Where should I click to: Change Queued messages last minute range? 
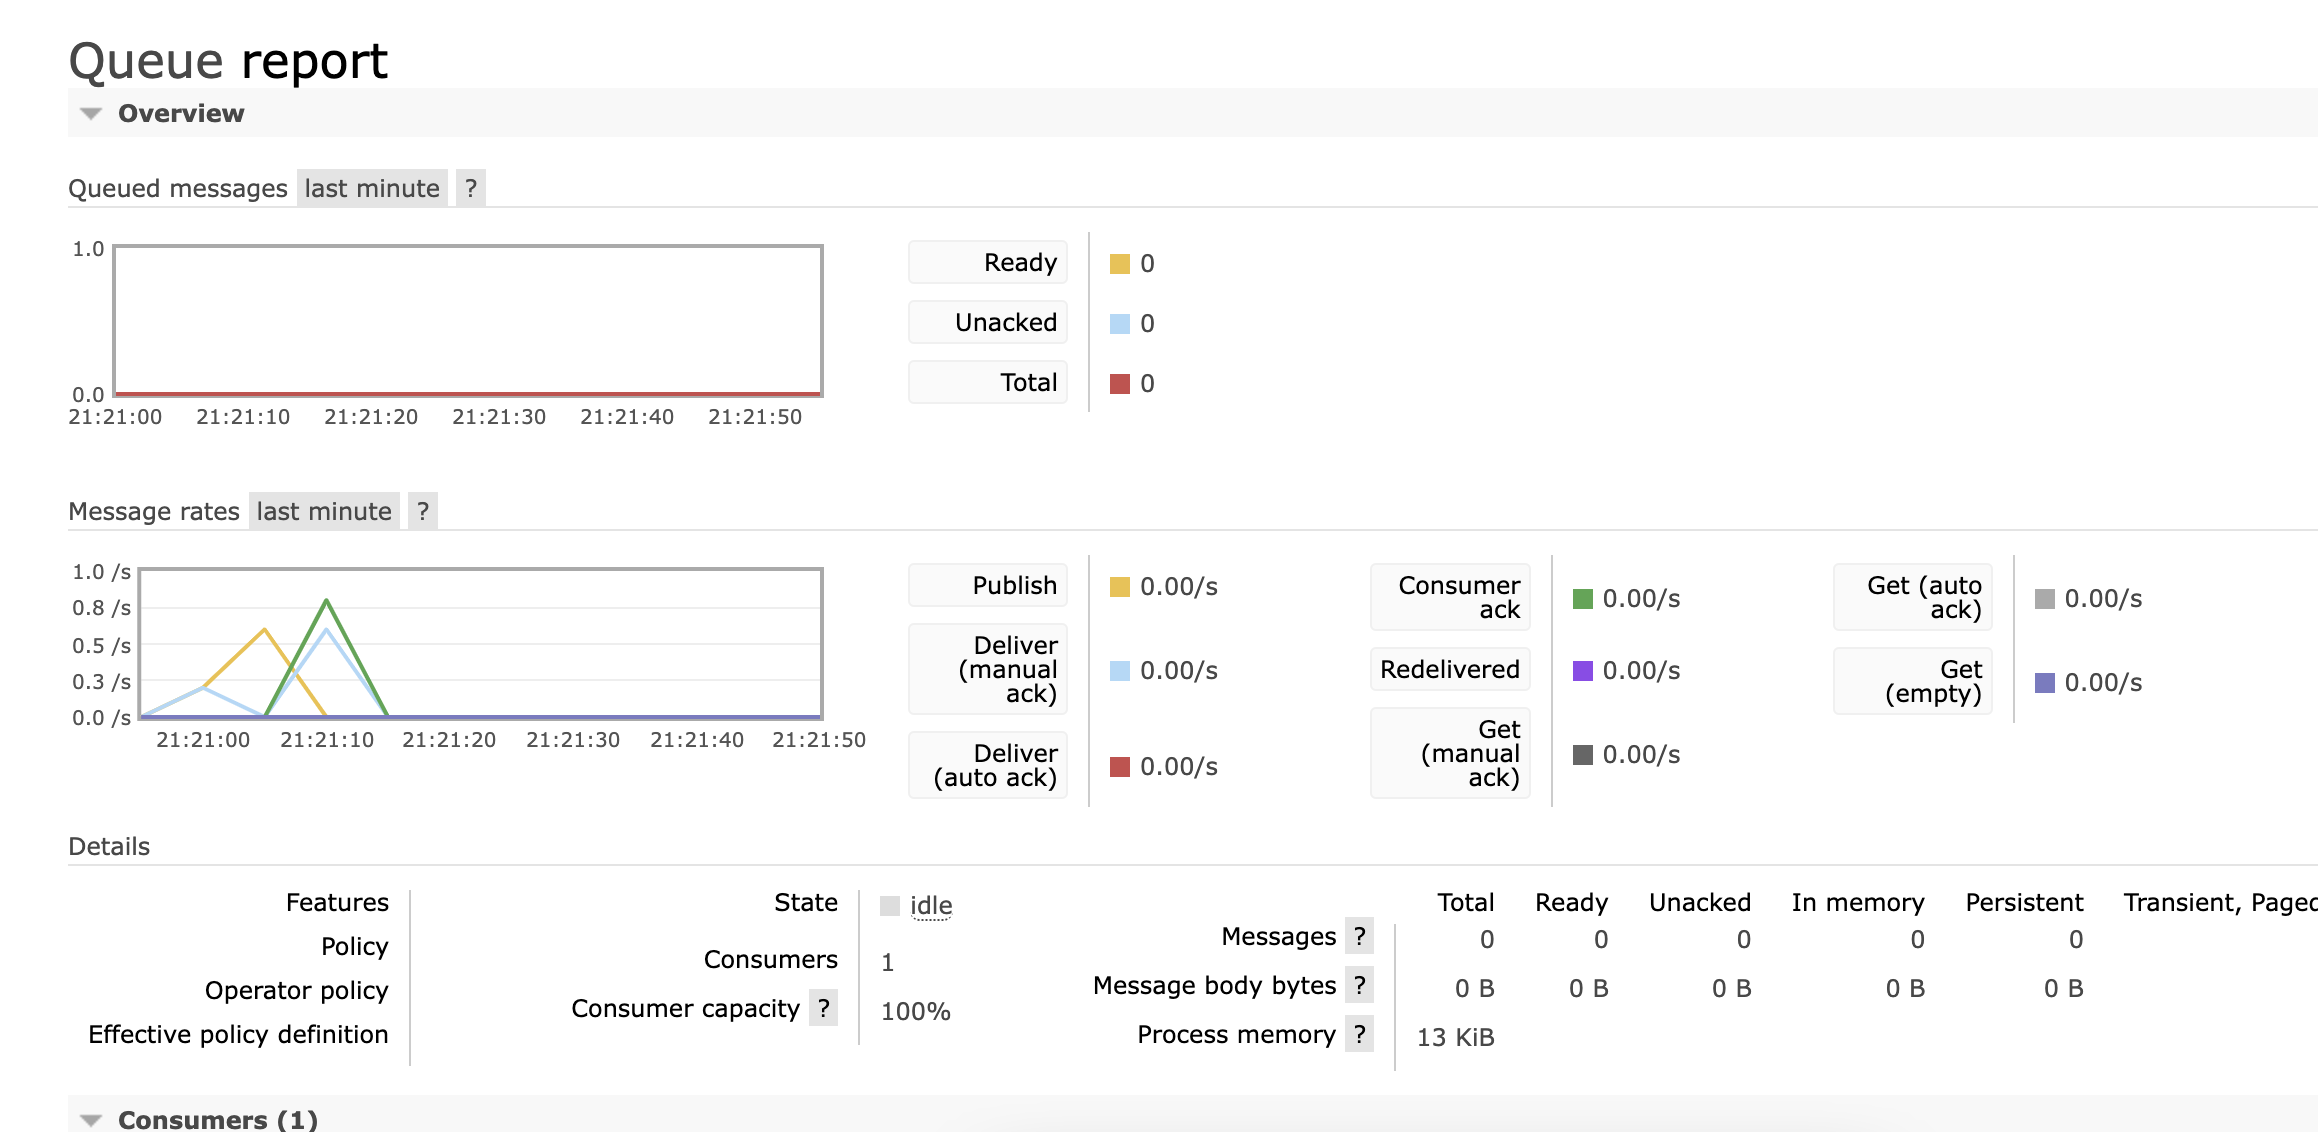click(372, 189)
